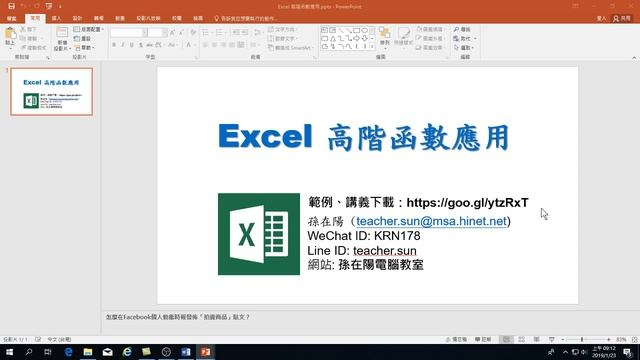Switch to the Animations ribbon tab
The height and width of the screenshot is (360, 640).
pos(120,18)
